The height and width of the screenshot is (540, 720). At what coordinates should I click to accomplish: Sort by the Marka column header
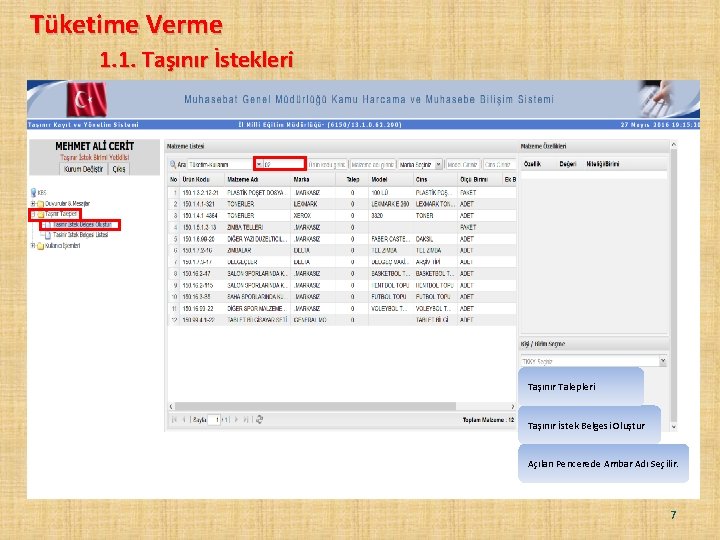(313, 180)
